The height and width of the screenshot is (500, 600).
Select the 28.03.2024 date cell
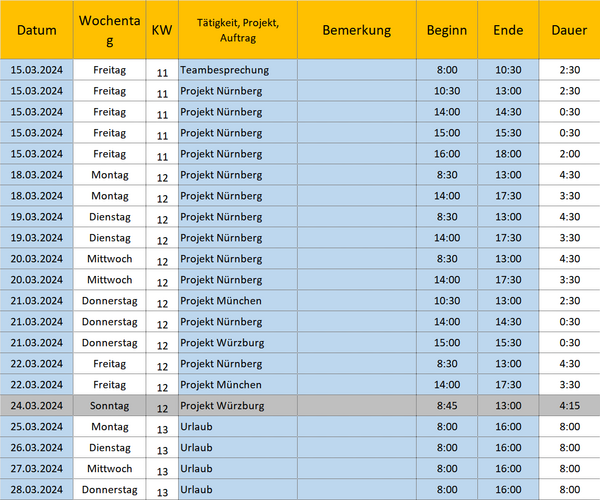click(37, 489)
